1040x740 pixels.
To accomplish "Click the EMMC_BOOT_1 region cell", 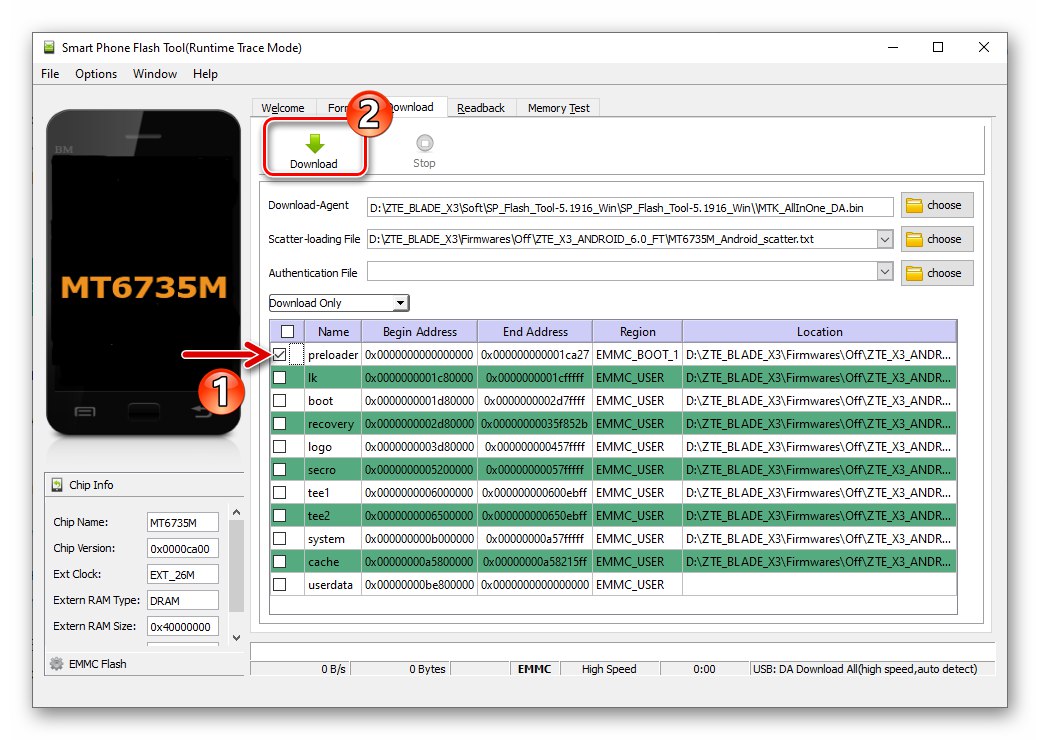I will [x=637, y=355].
